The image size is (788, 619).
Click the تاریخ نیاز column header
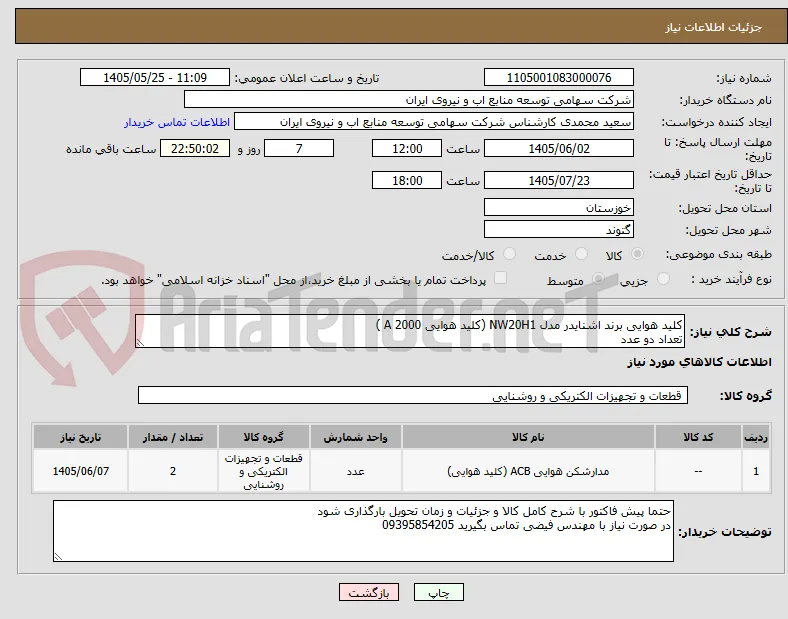[80, 437]
